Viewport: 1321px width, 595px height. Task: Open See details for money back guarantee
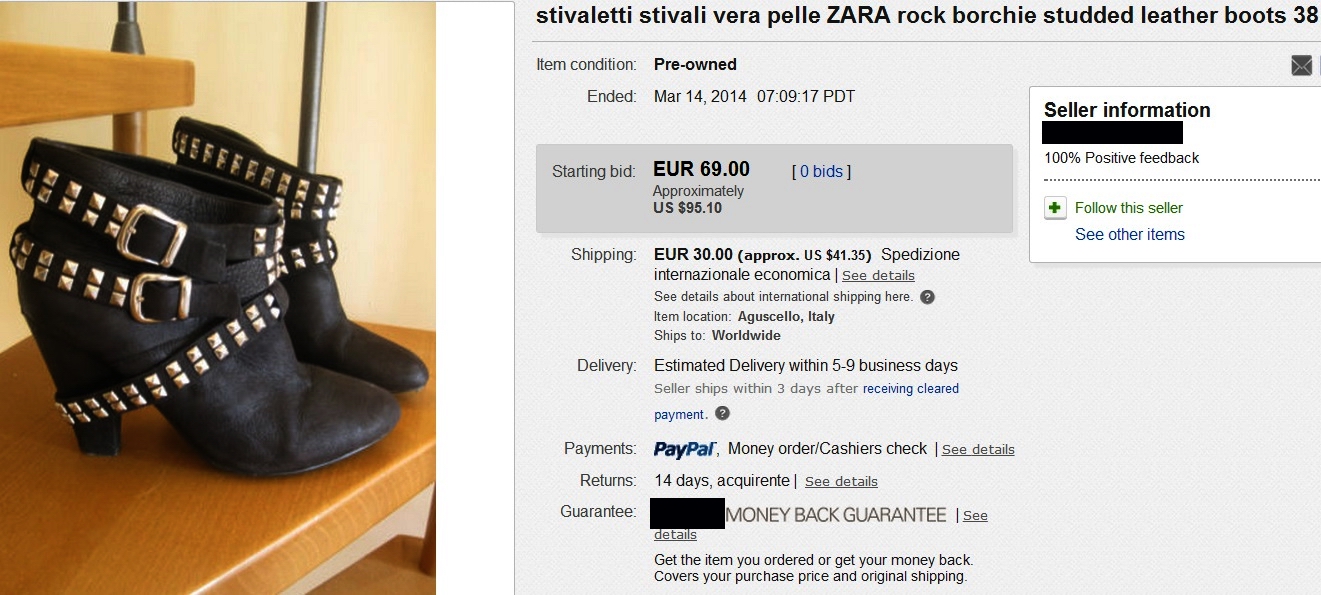pos(821,525)
